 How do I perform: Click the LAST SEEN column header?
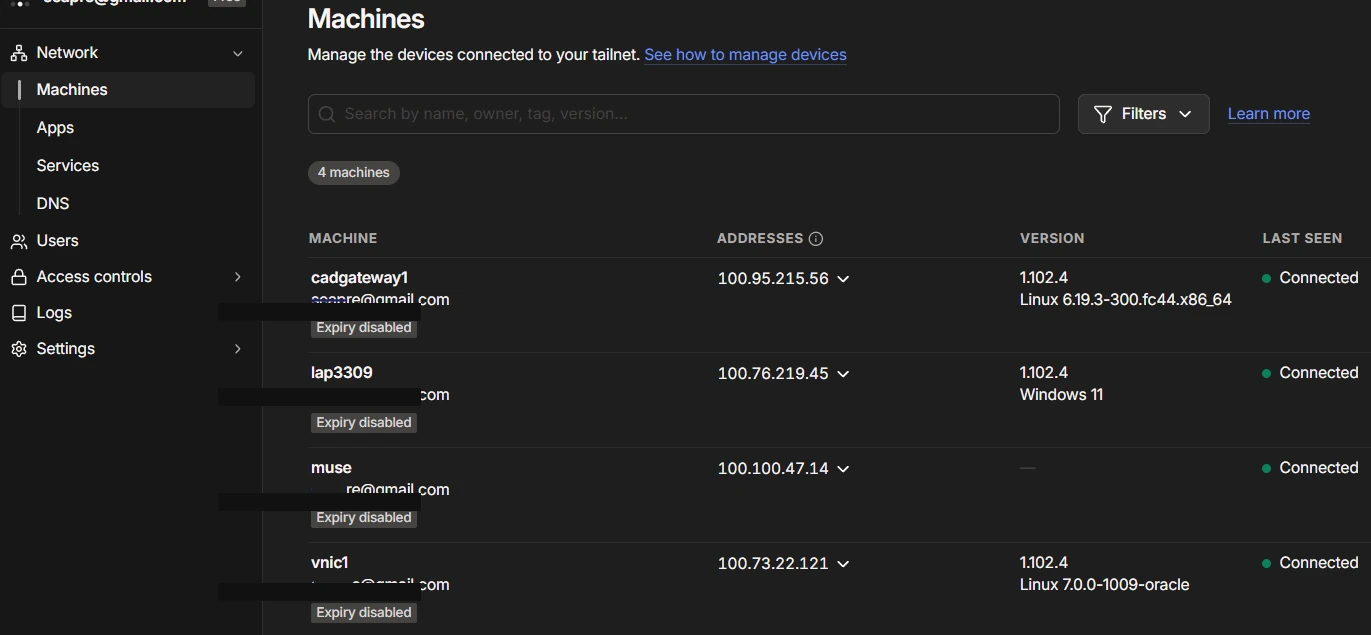[1302, 239]
